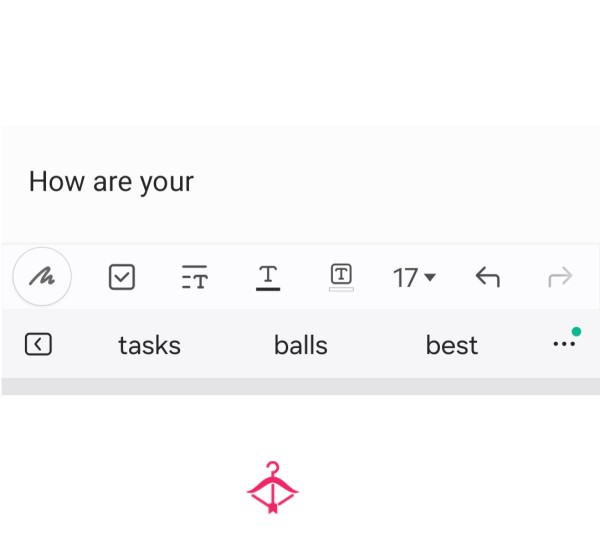Screen dimensions: 600x542
Task: Click on the word "How" in note
Action: [x=57, y=181]
